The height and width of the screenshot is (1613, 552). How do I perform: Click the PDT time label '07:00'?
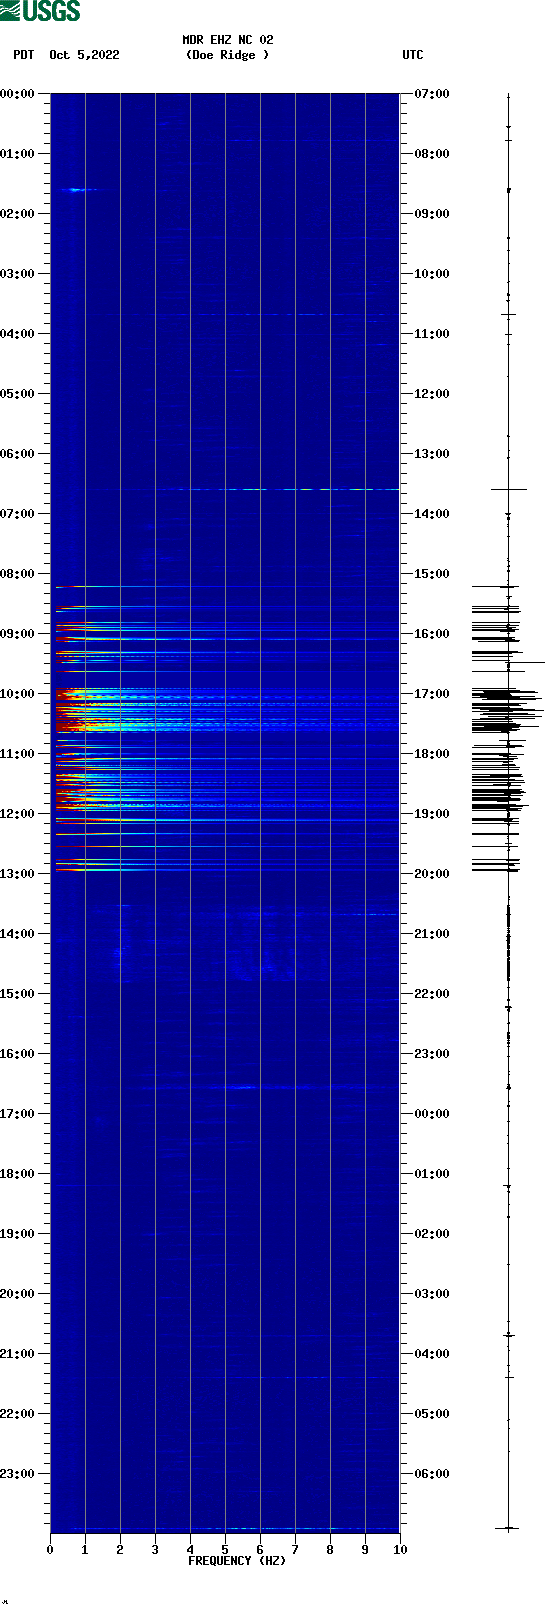(17, 514)
